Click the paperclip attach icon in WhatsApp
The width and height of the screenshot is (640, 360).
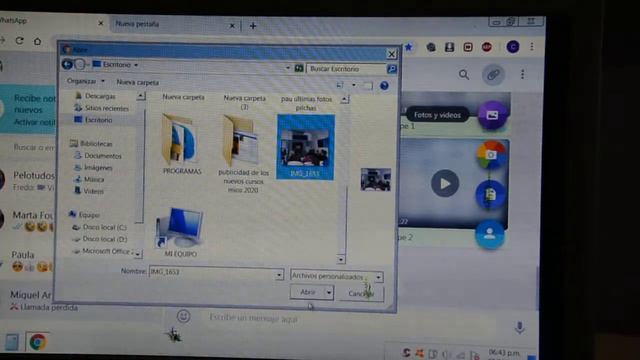(x=493, y=75)
